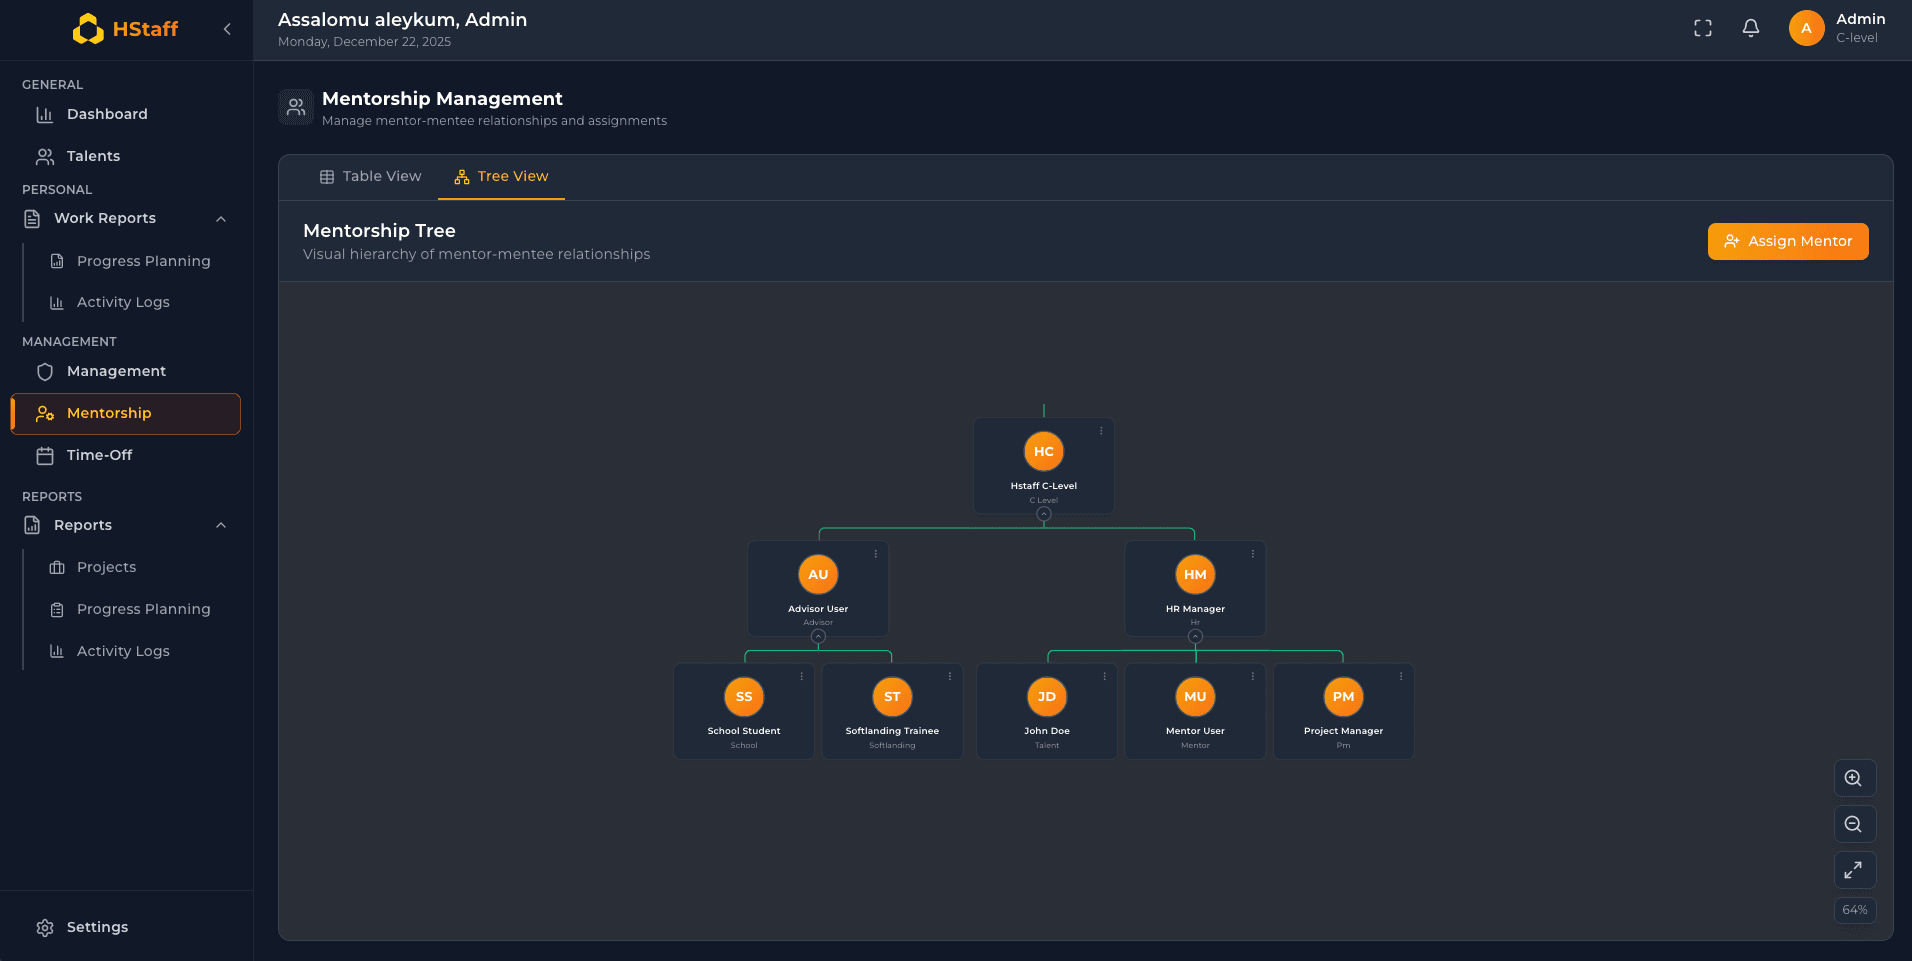The image size is (1912, 961).
Task: Open the notifications bell
Action: pyautogui.click(x=1750, y=29)
